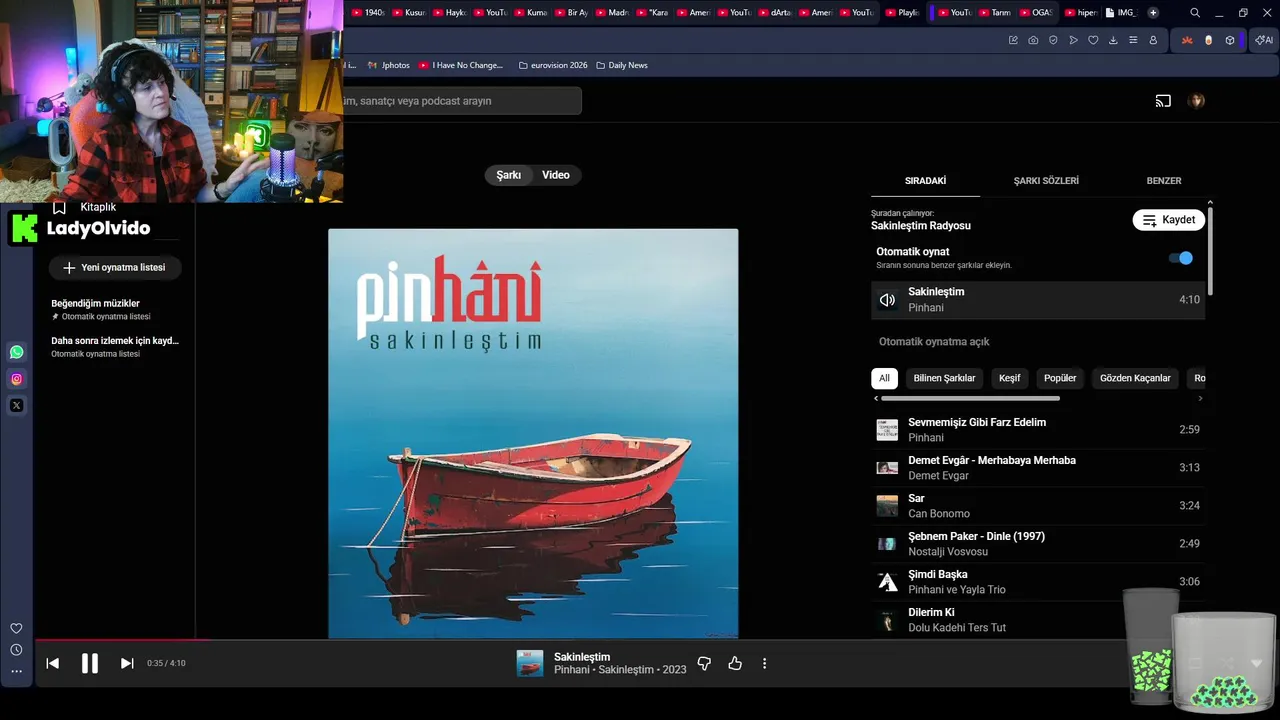
Task: Click the Kitaplık bookmark icon
Action: (59, 207)
